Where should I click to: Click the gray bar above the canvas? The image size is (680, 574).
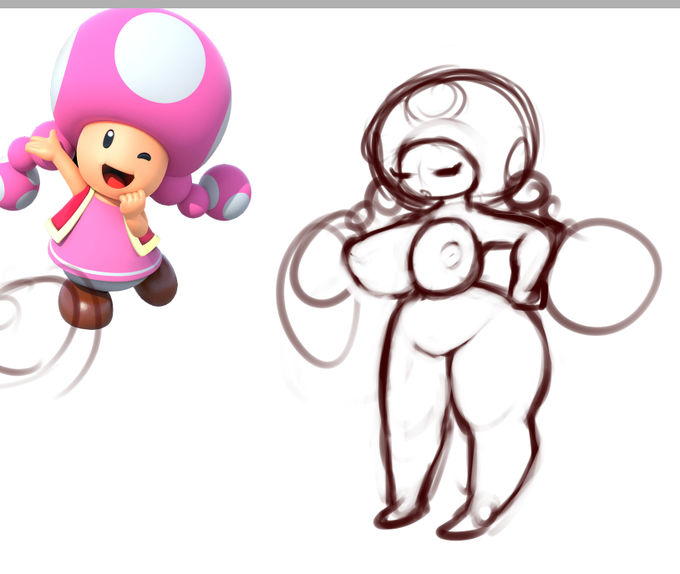(x=340, y=3)
